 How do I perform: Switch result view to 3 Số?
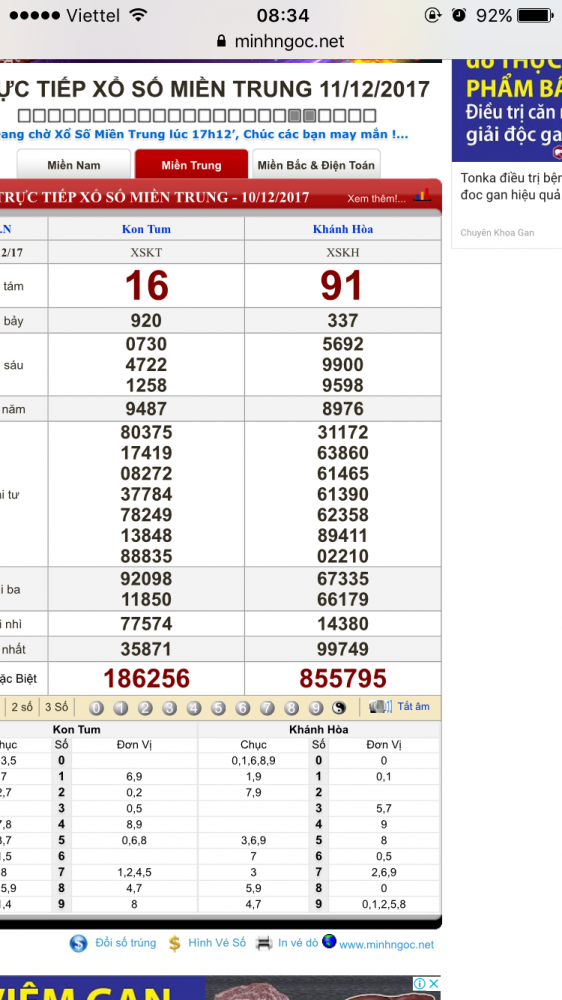[56, 707]
